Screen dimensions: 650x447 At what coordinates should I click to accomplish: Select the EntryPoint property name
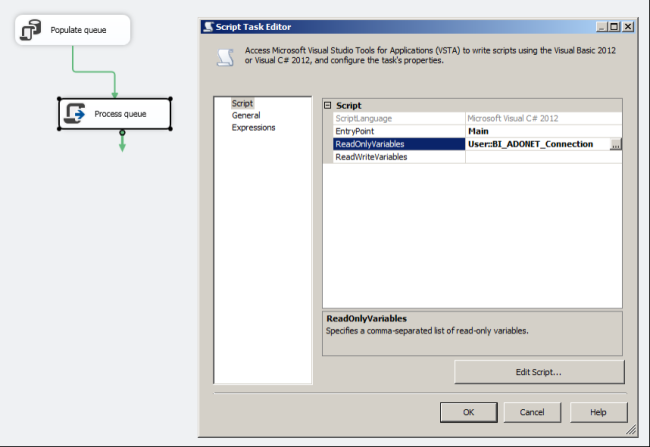(354, 131)
